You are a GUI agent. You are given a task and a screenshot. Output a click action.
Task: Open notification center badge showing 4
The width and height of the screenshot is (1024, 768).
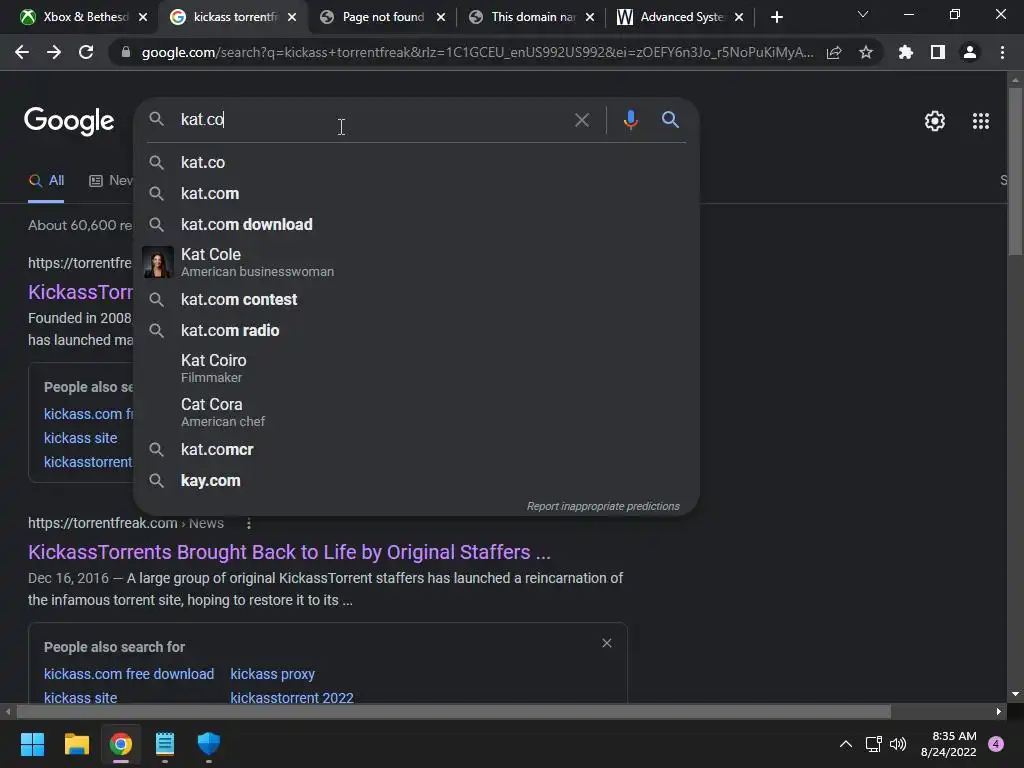pyautogui.click(x=996, y=744)
